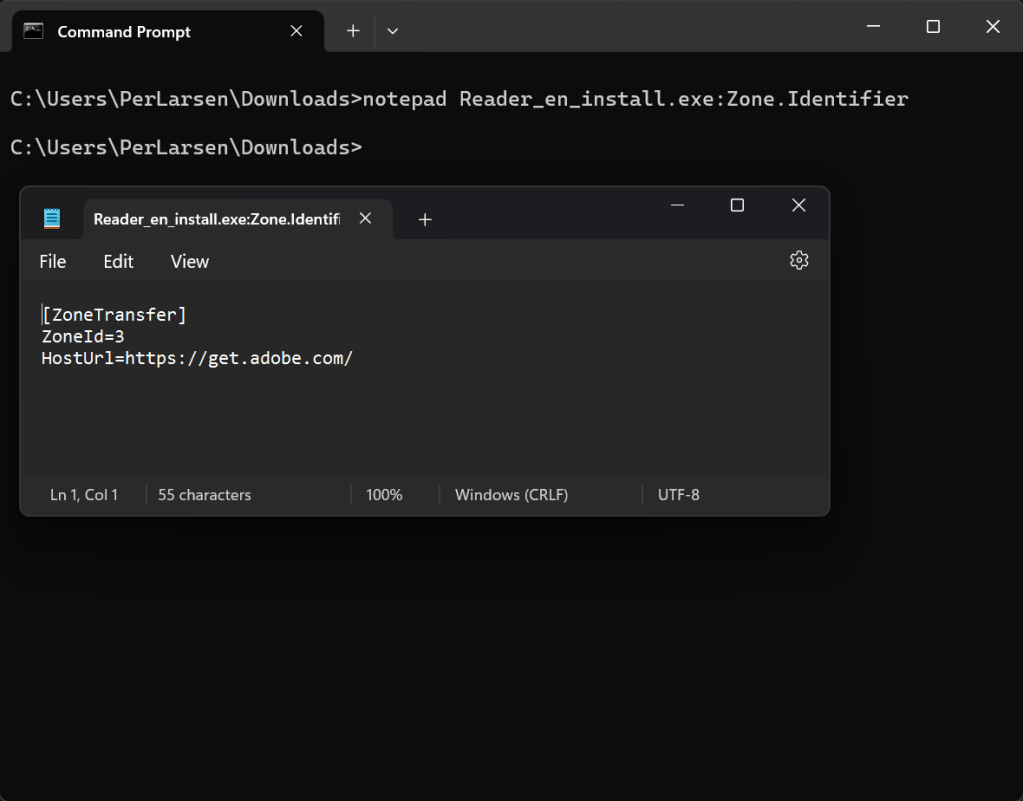Click the ZoneId=3 line in the document

click(x=82, y=336)
